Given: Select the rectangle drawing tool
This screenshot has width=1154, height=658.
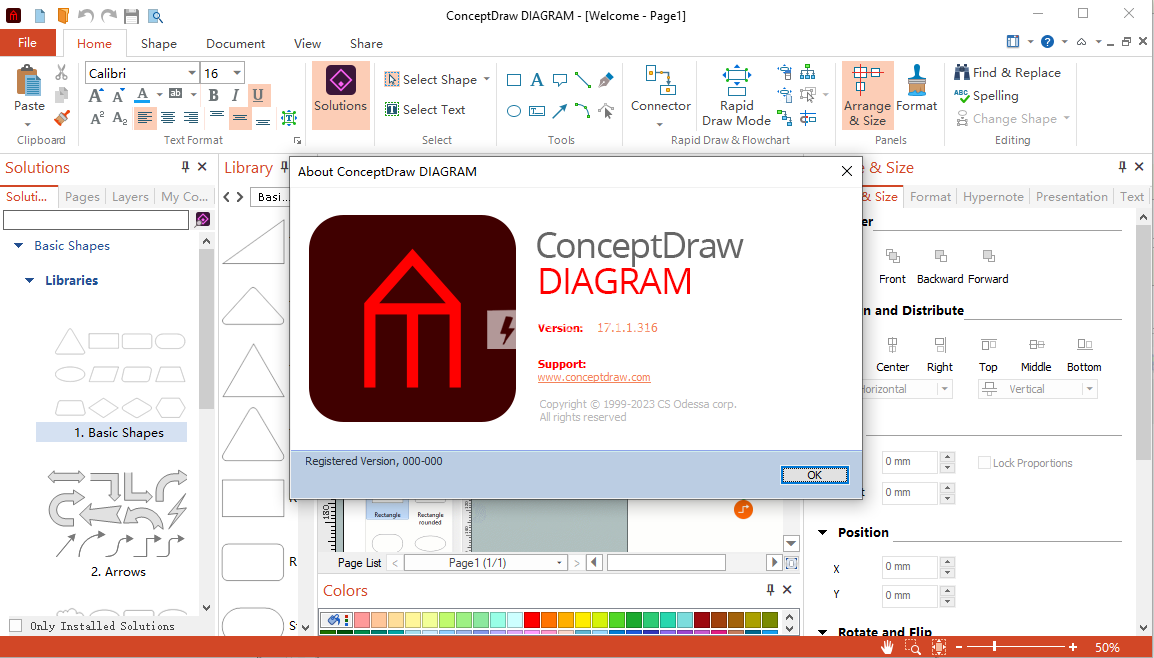Looking at the screenshot, I should click(514, 81).
